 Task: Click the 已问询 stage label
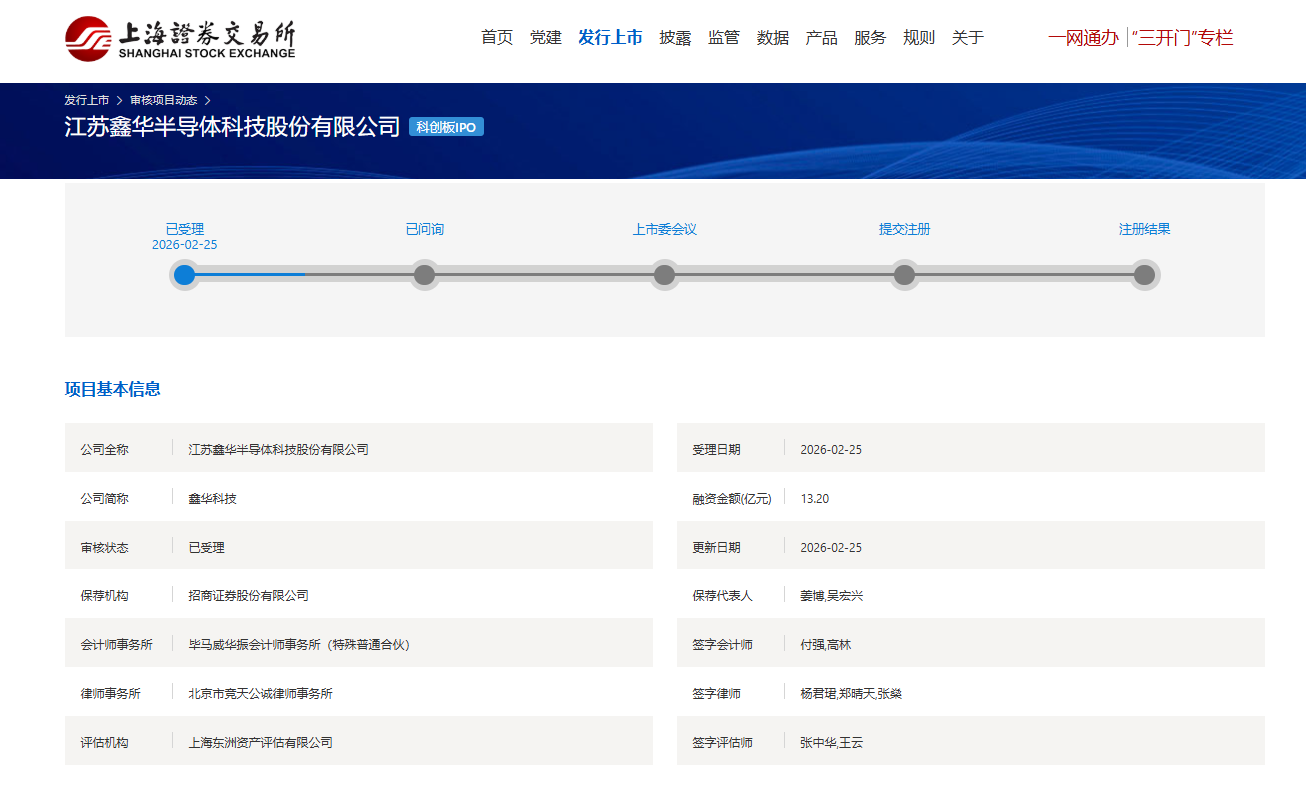[x=424, y=229]
